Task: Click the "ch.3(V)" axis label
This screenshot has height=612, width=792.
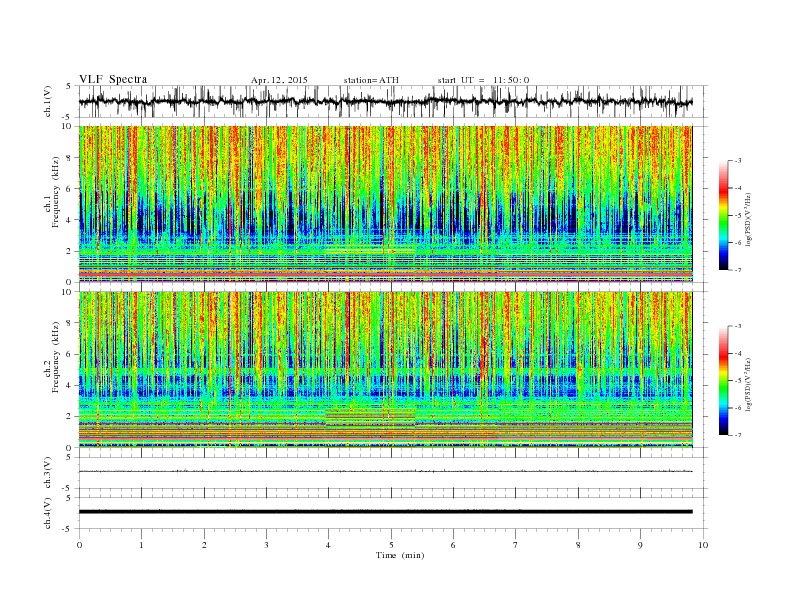Action: click(48, 473)
